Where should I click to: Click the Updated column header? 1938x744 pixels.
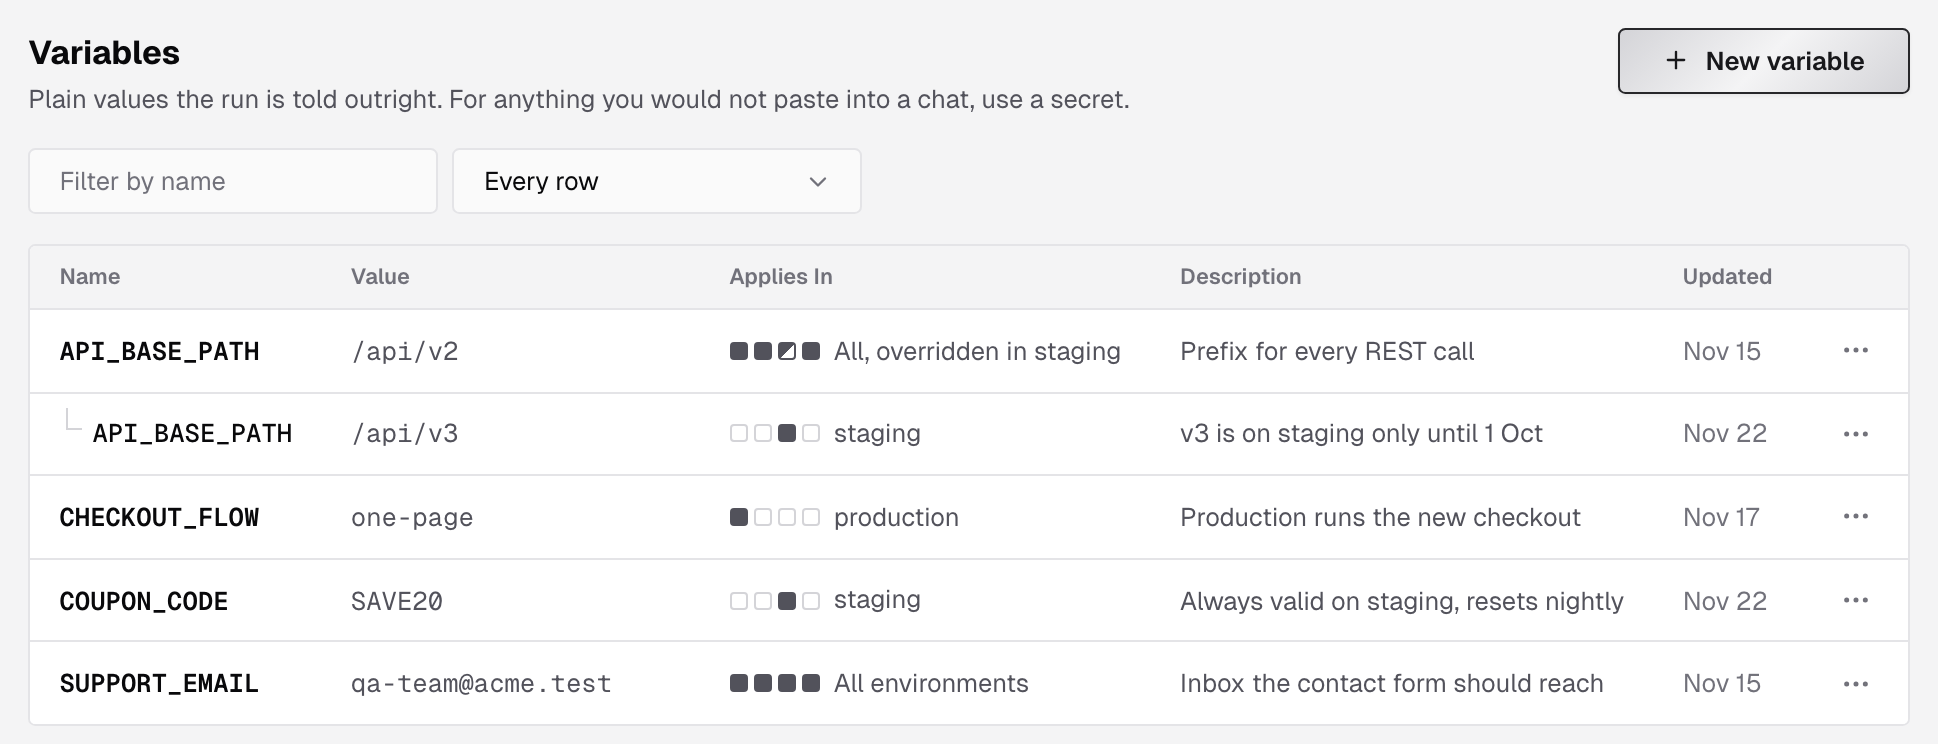(x=1727, y=277)
